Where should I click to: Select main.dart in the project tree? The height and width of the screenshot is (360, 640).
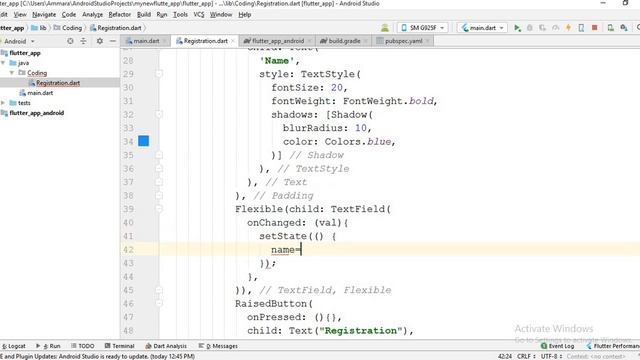pyautogui.click(x=40, y=93)
